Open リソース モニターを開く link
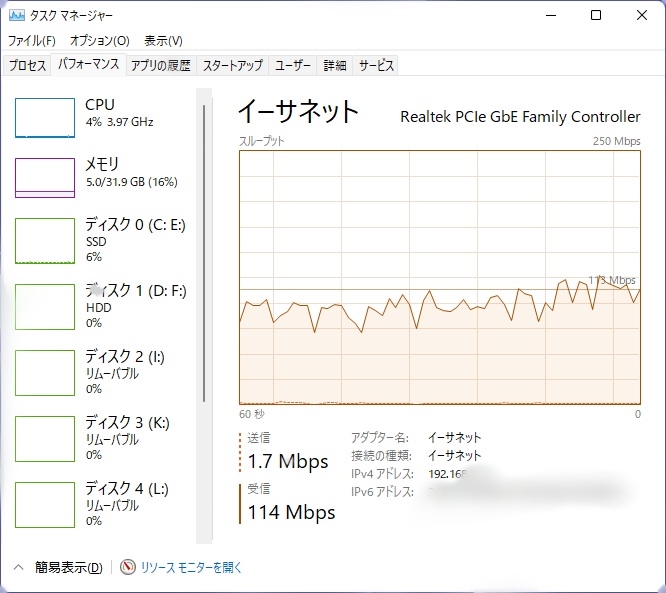 (x=191, y=567)
